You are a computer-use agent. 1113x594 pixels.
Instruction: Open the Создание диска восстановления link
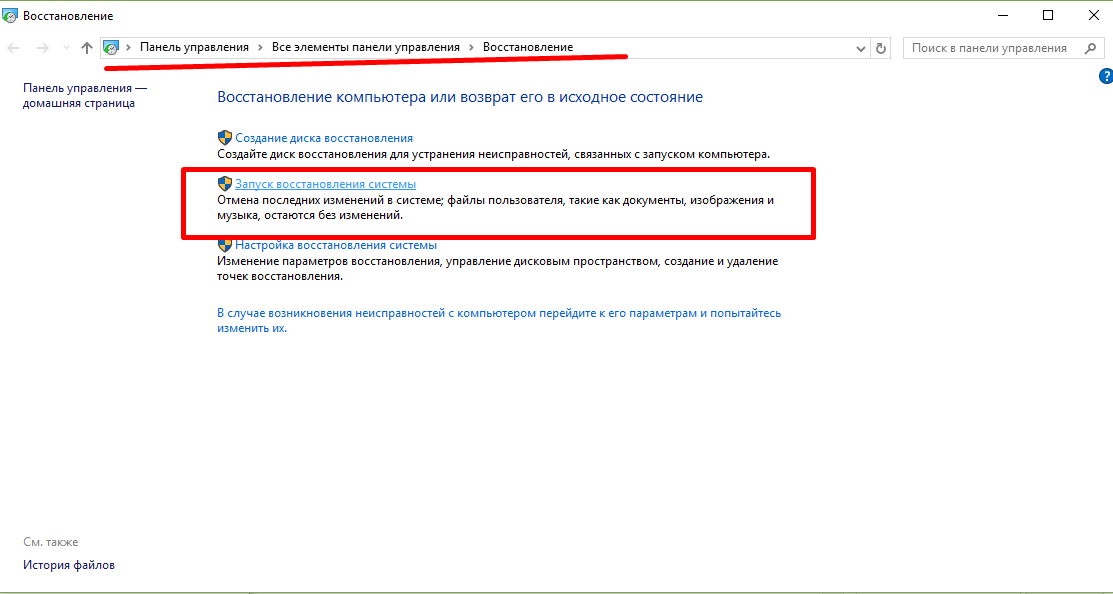pos(324,138)
